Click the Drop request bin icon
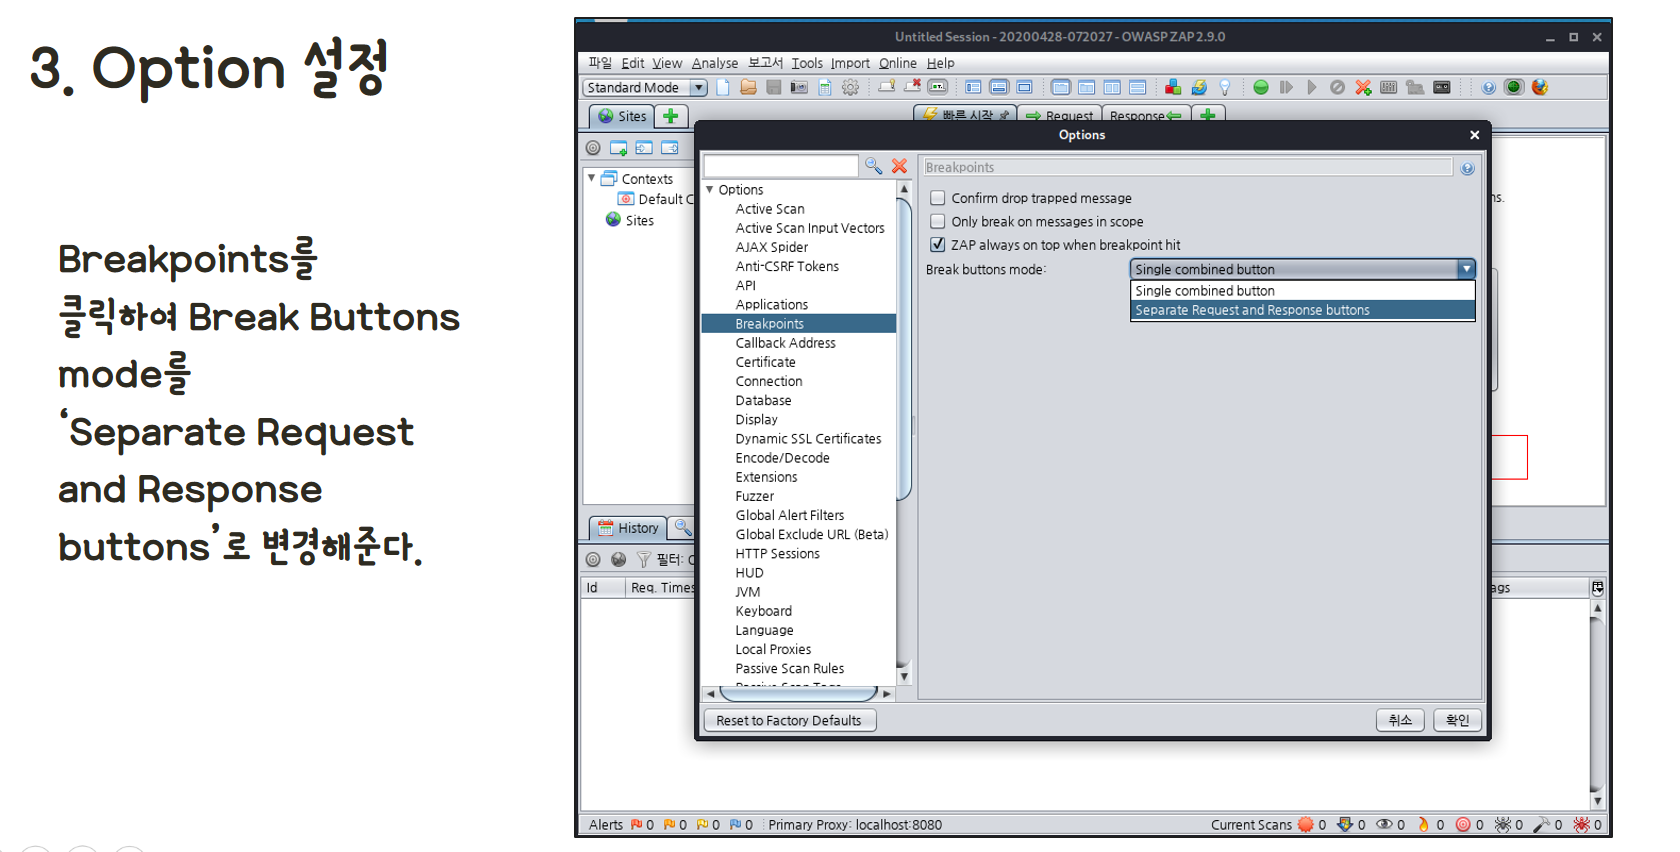Image resolution: width=1680 pixels, height=852 pixels. [1337, 88]
